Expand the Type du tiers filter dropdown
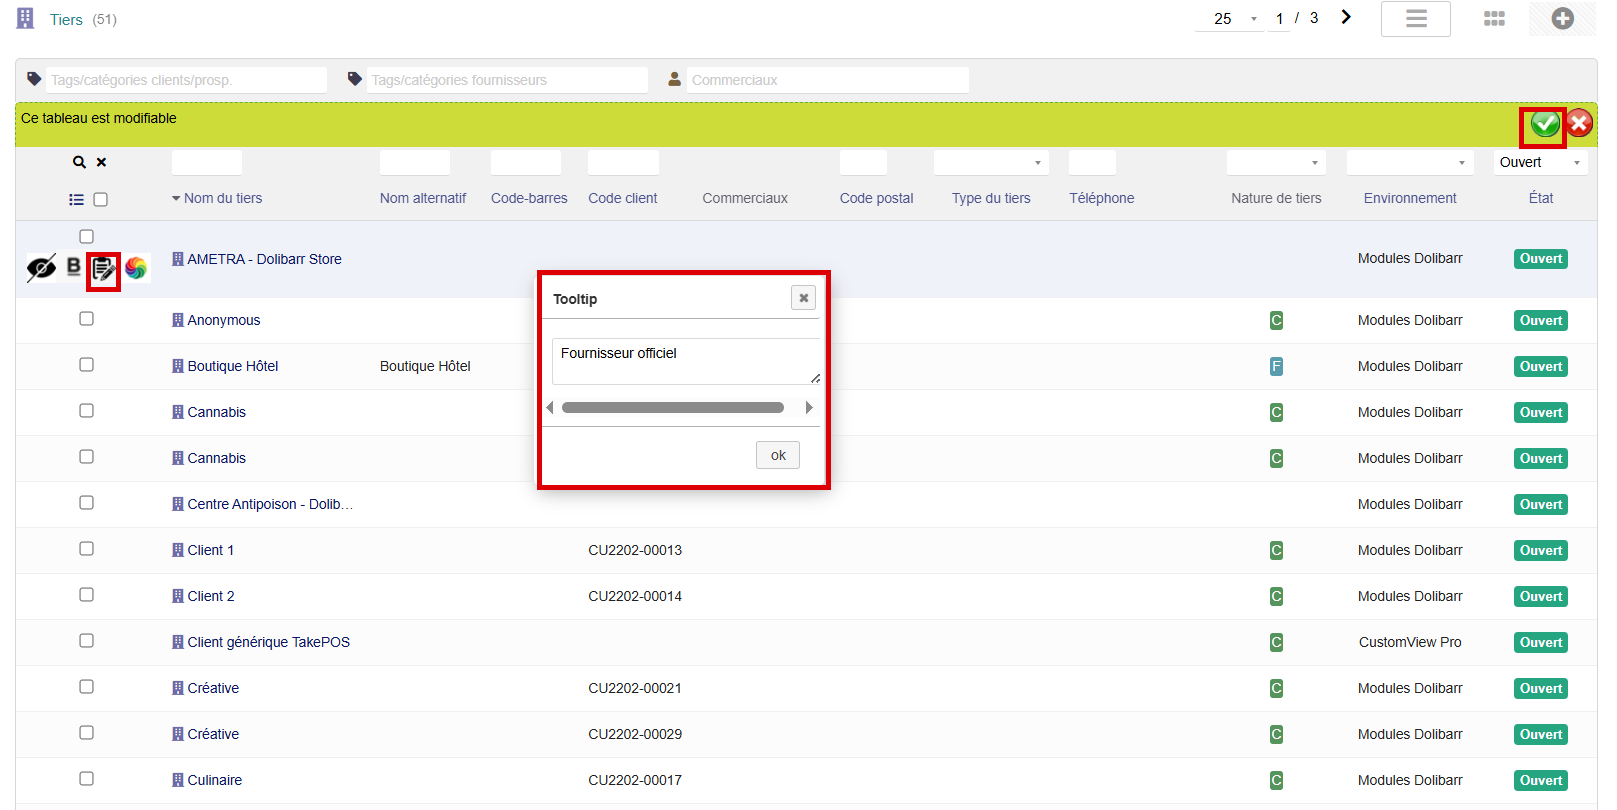The width and height of the screenshot is (1617, 810). coord(990,163)
